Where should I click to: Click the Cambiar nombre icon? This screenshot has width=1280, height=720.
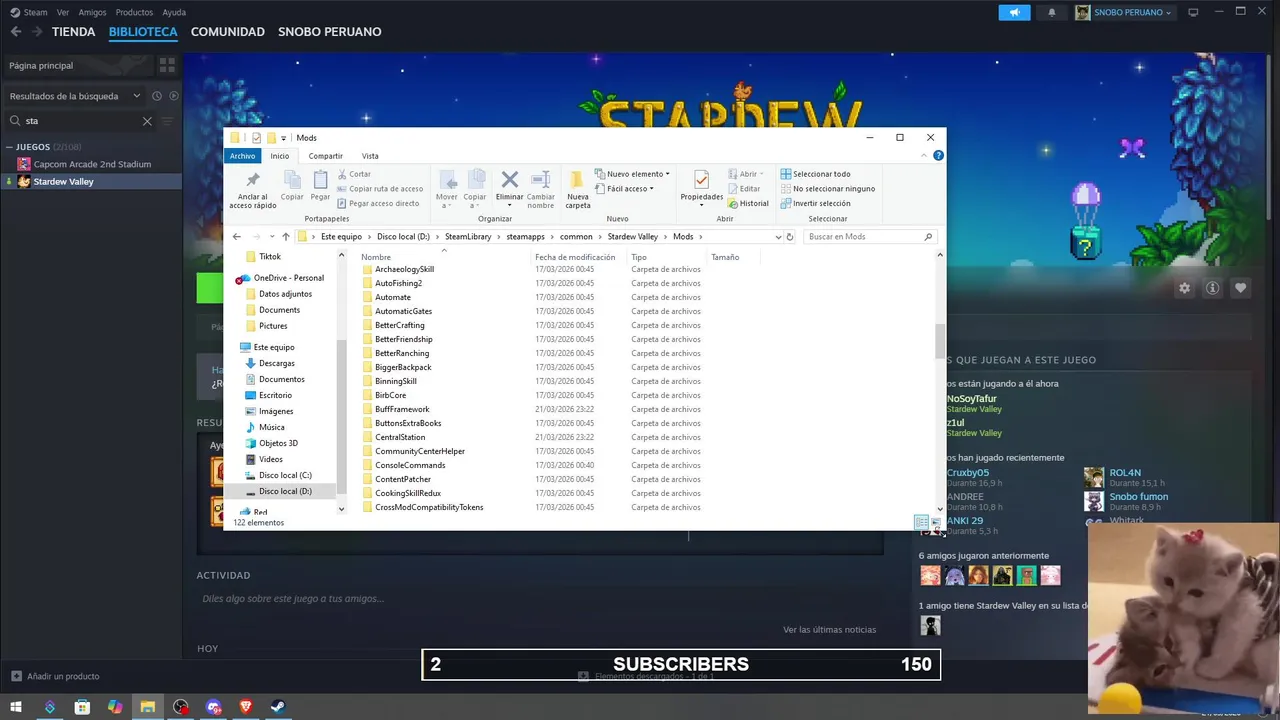click(541, 180)
